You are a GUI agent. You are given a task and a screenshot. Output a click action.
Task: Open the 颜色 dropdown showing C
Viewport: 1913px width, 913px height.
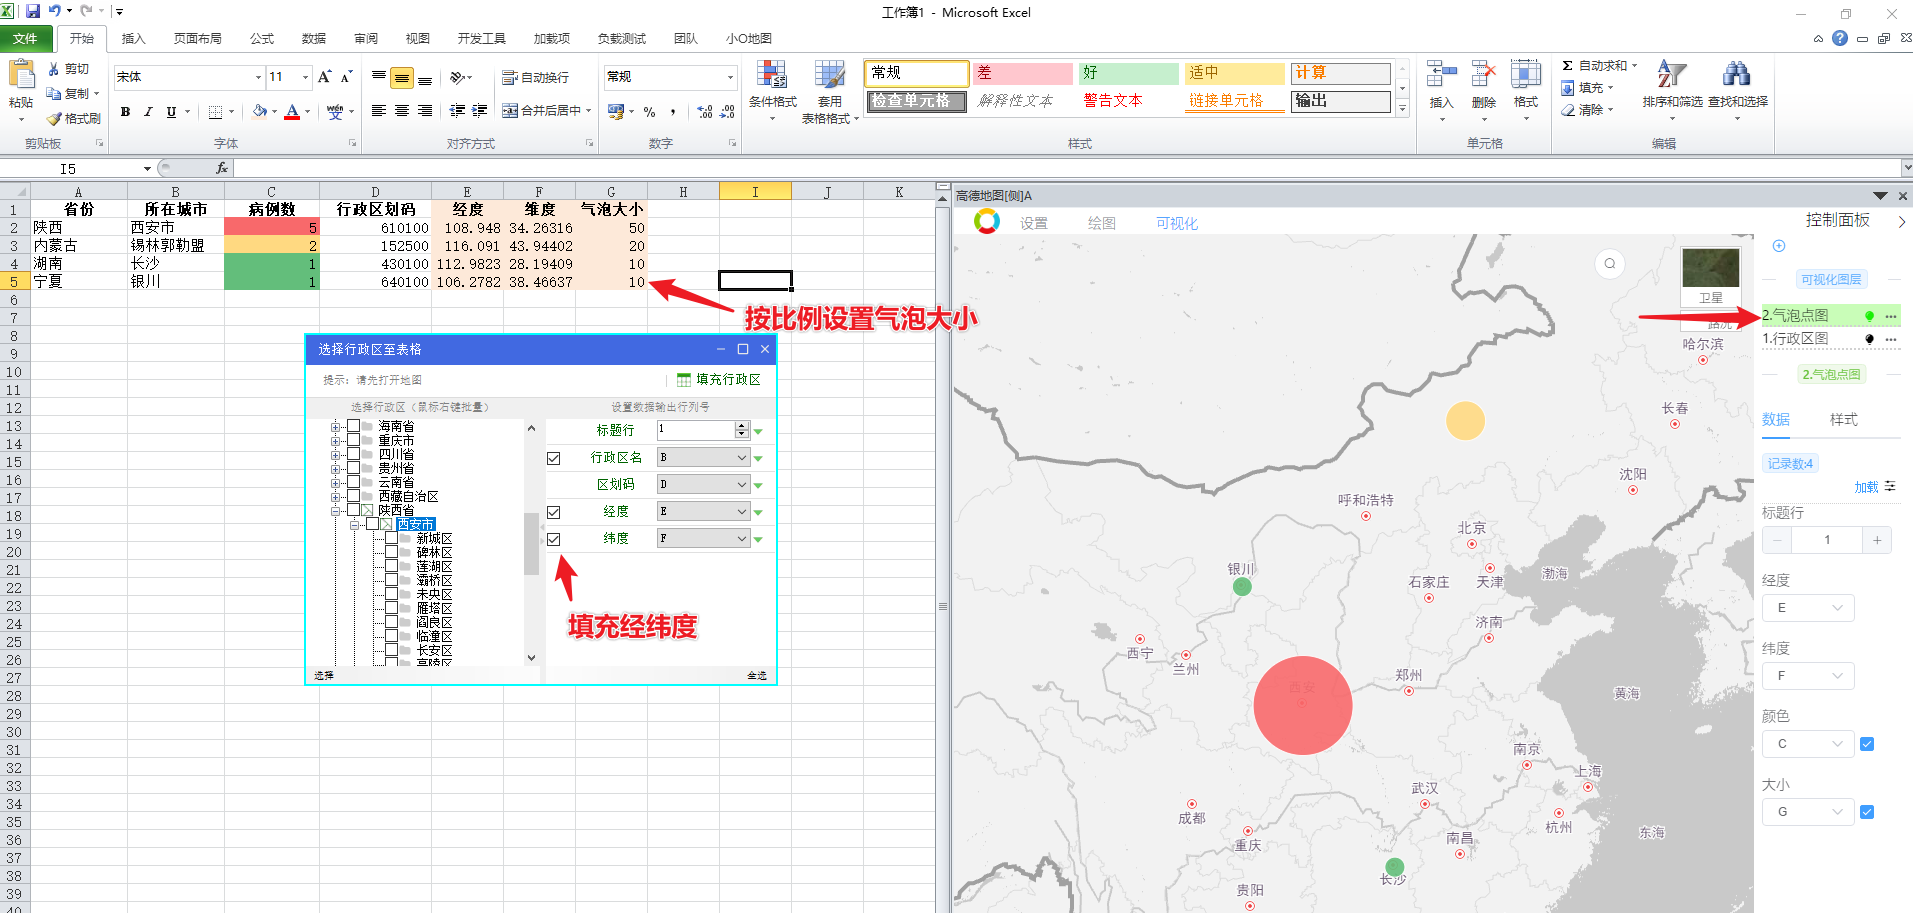point(1808,744)
